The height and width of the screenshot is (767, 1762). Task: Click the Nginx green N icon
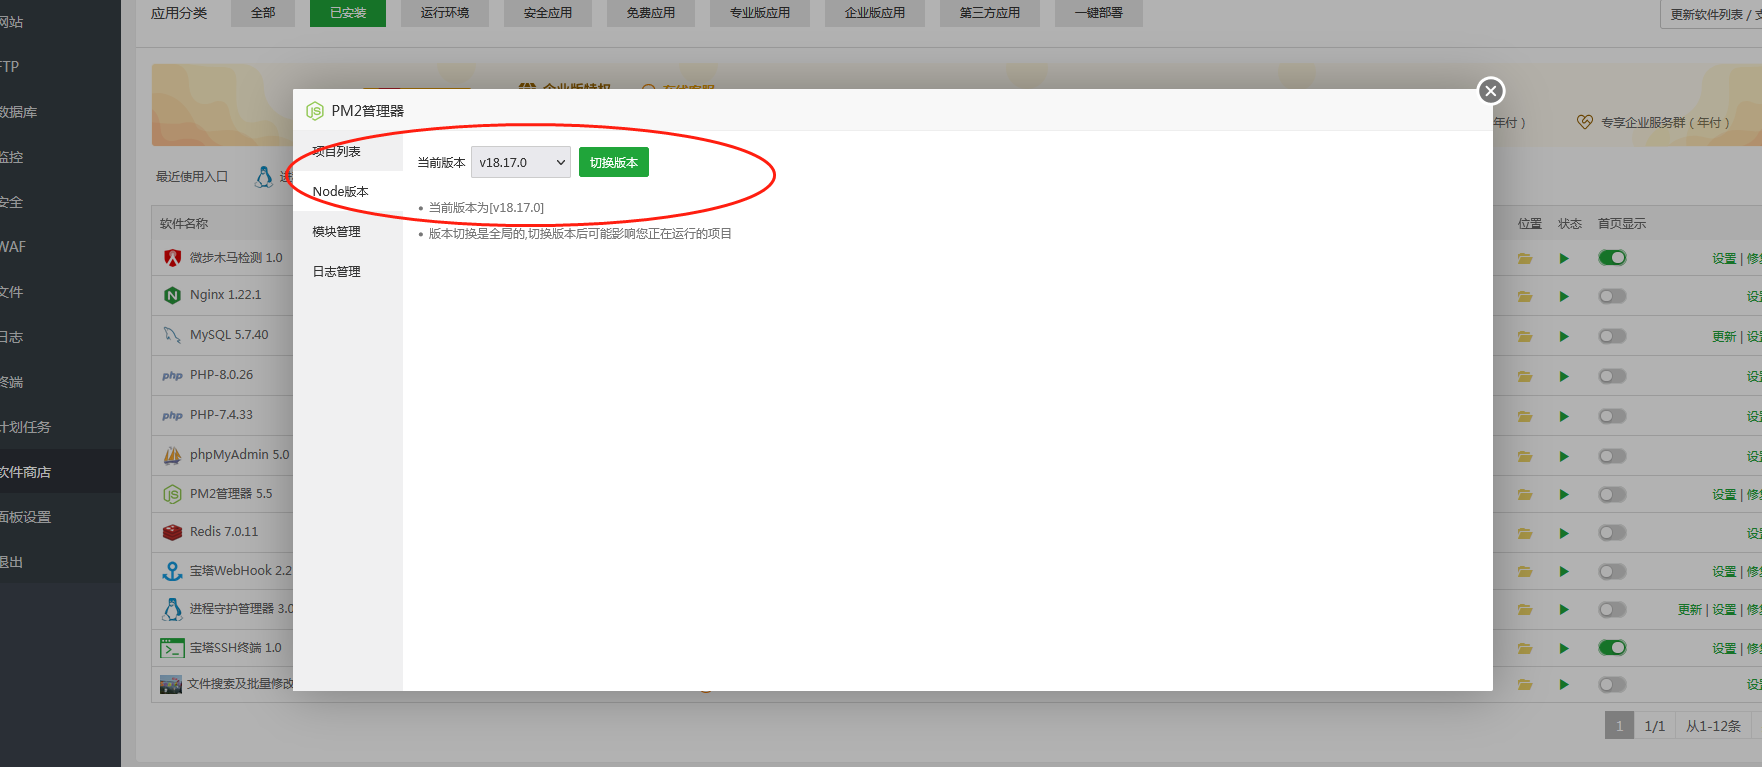coord(172,295)
